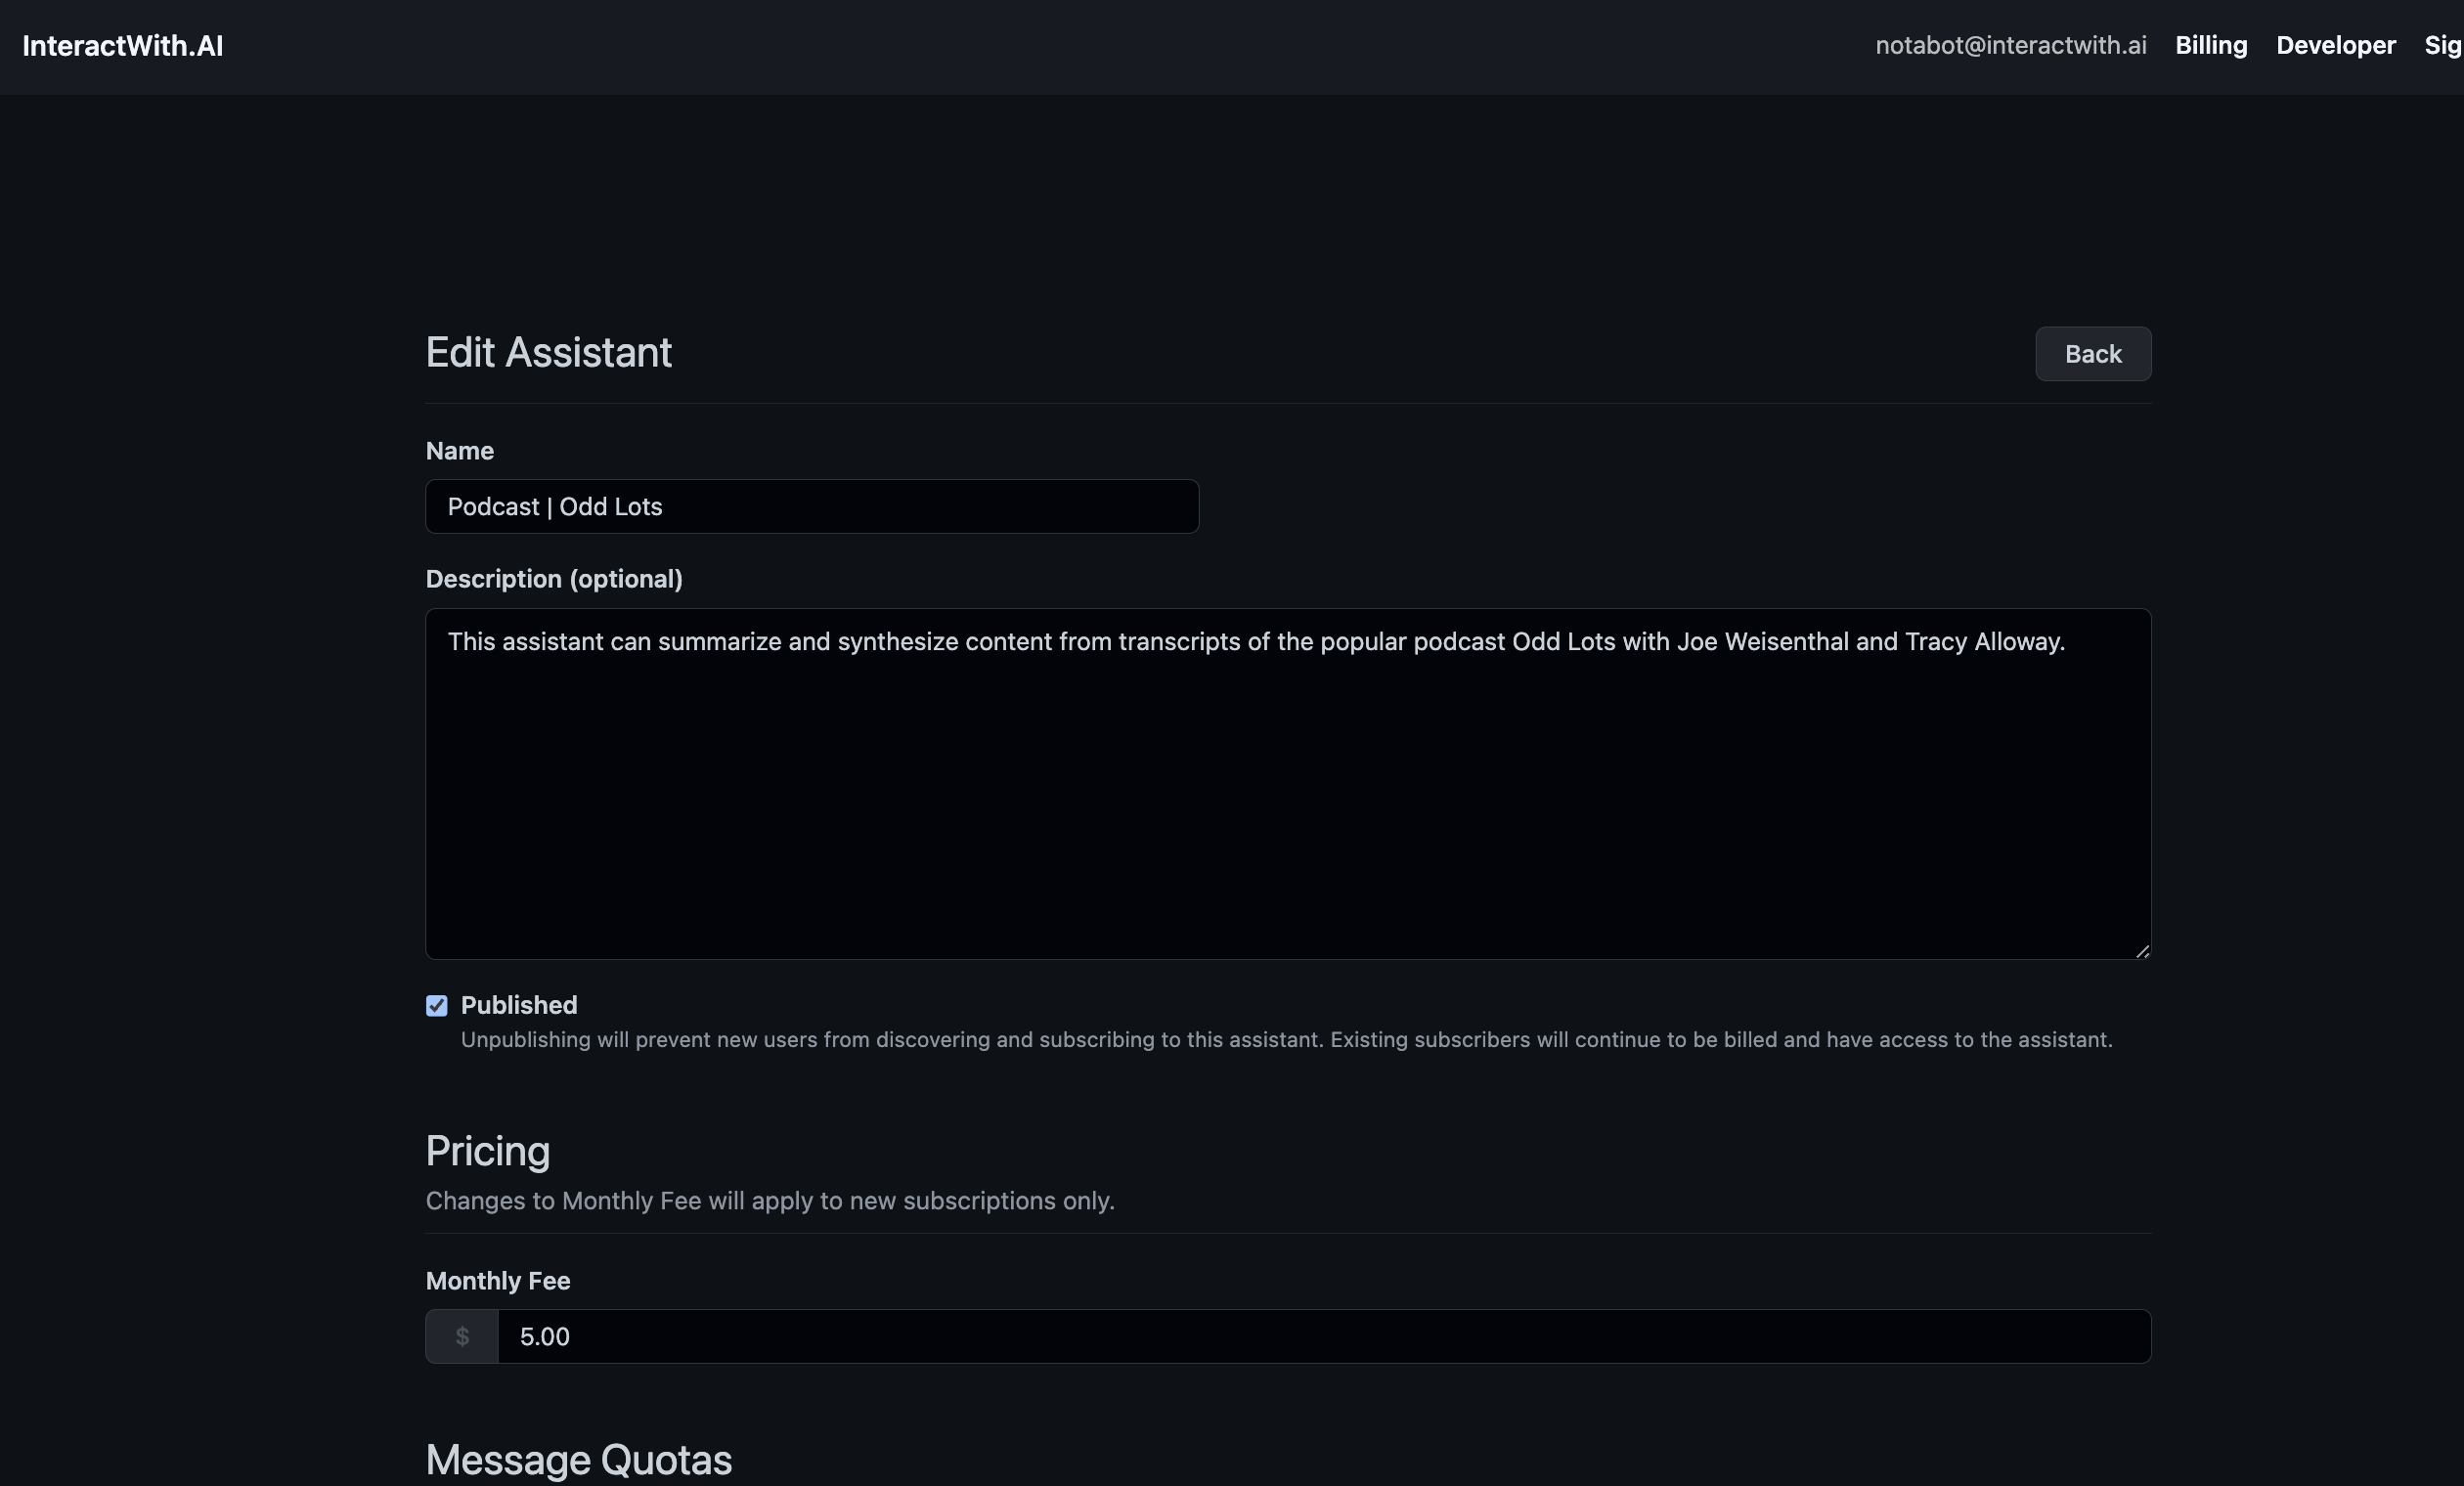Click the dollar sign prefix icon

pos(462,1337)
